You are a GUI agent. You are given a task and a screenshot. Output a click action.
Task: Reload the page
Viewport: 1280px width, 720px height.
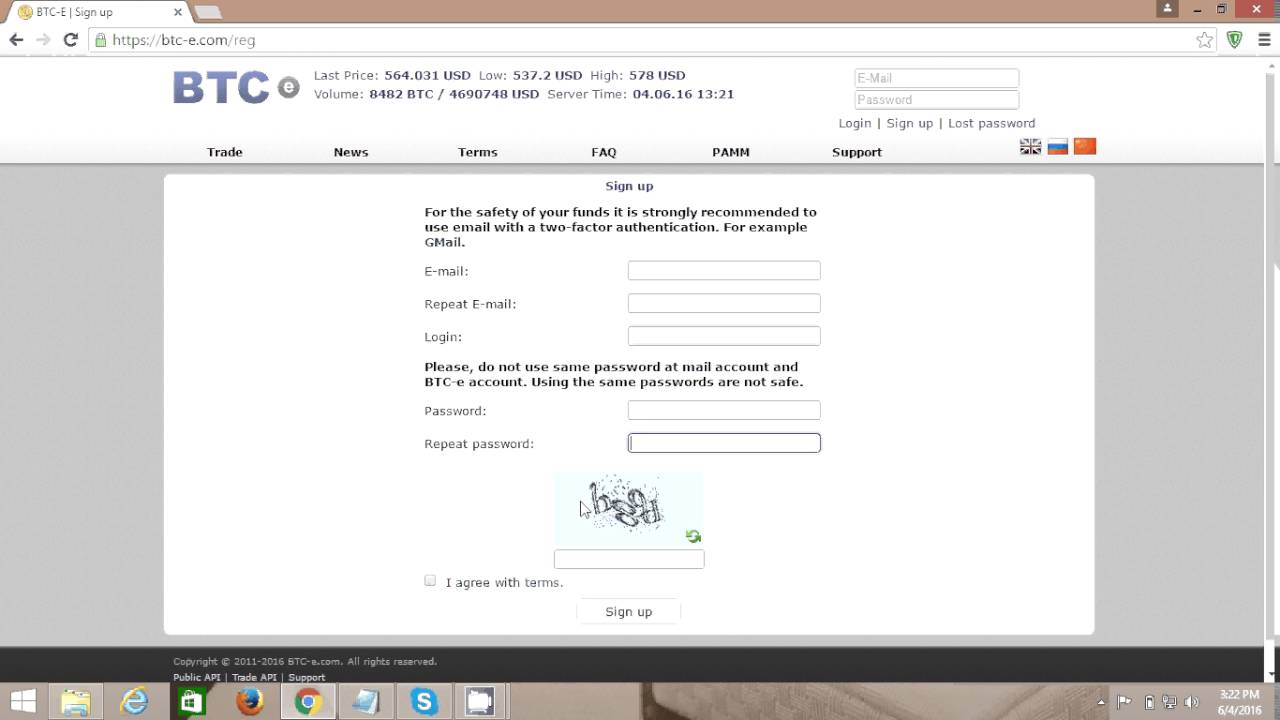point(70,40)
